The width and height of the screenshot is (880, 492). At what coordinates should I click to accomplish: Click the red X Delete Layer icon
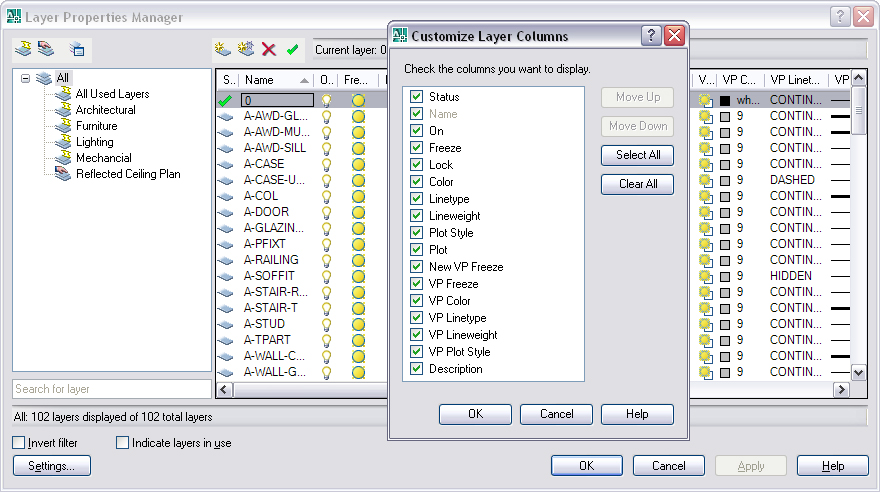point(268,48)
